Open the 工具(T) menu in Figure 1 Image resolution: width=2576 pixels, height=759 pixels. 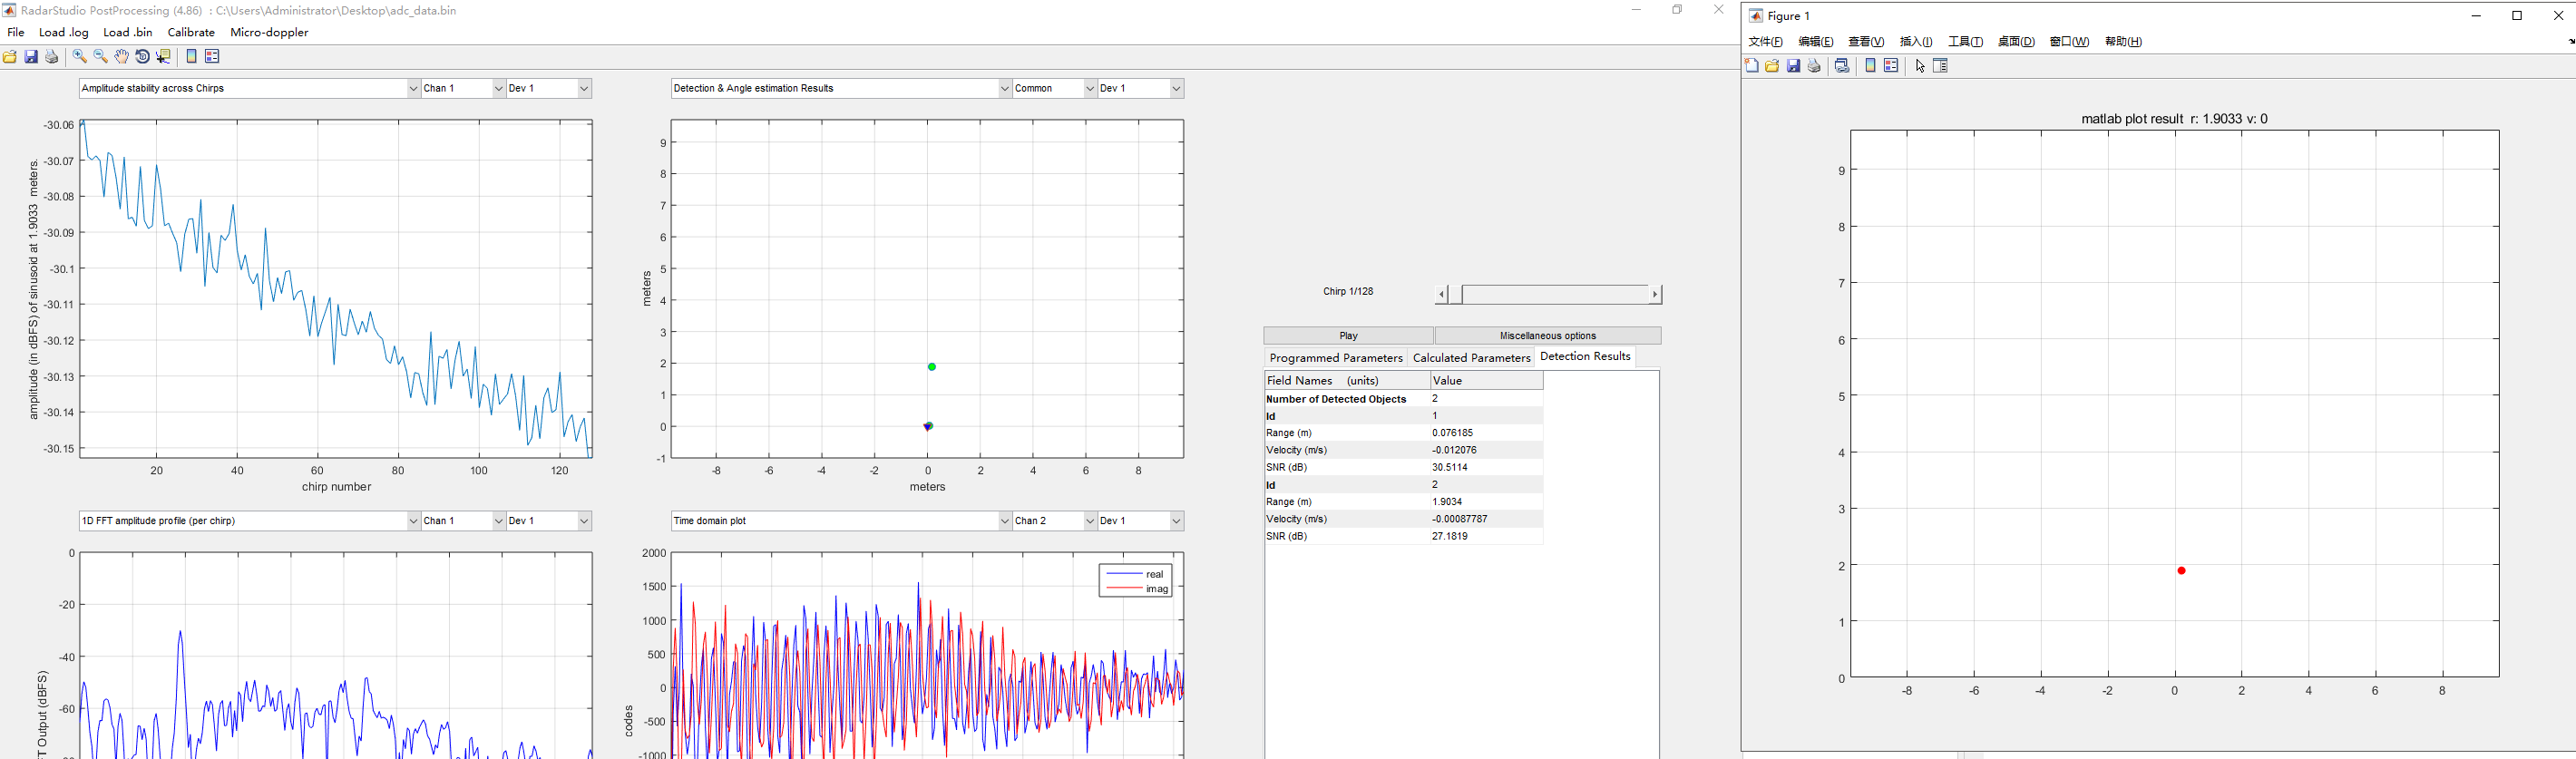tap(1965, 42)
